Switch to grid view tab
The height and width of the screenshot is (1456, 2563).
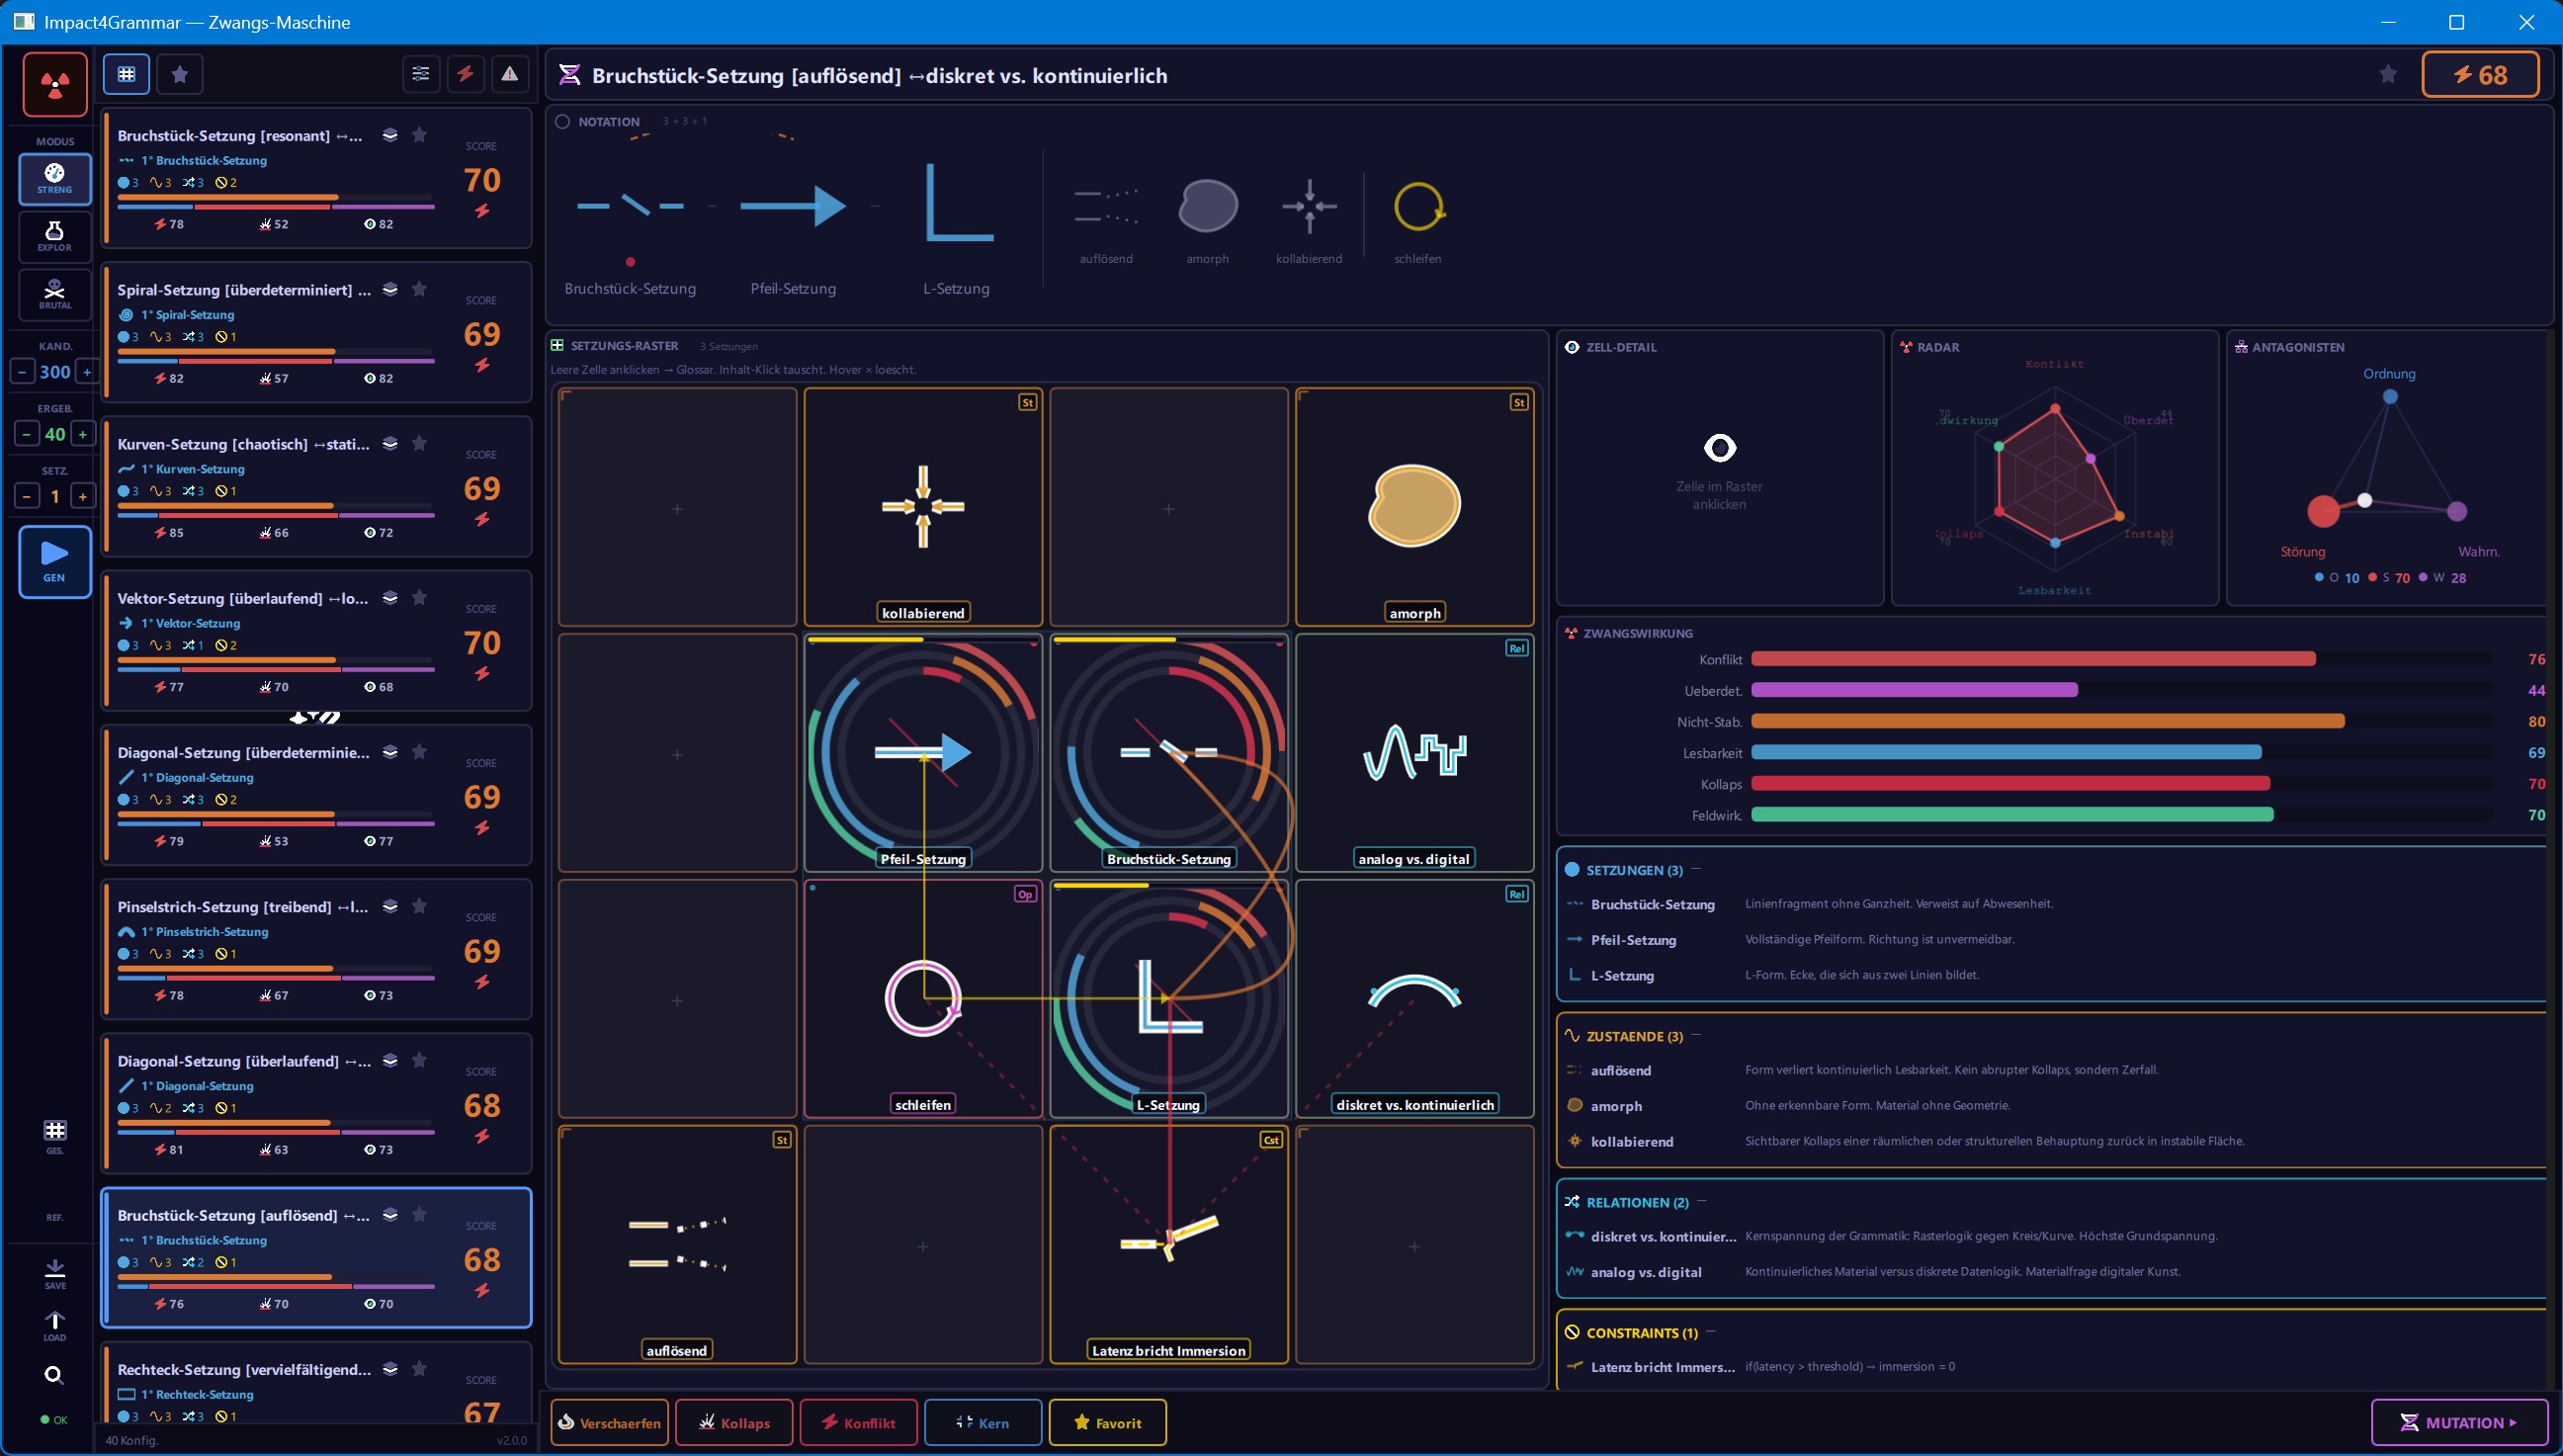point(127,74)
